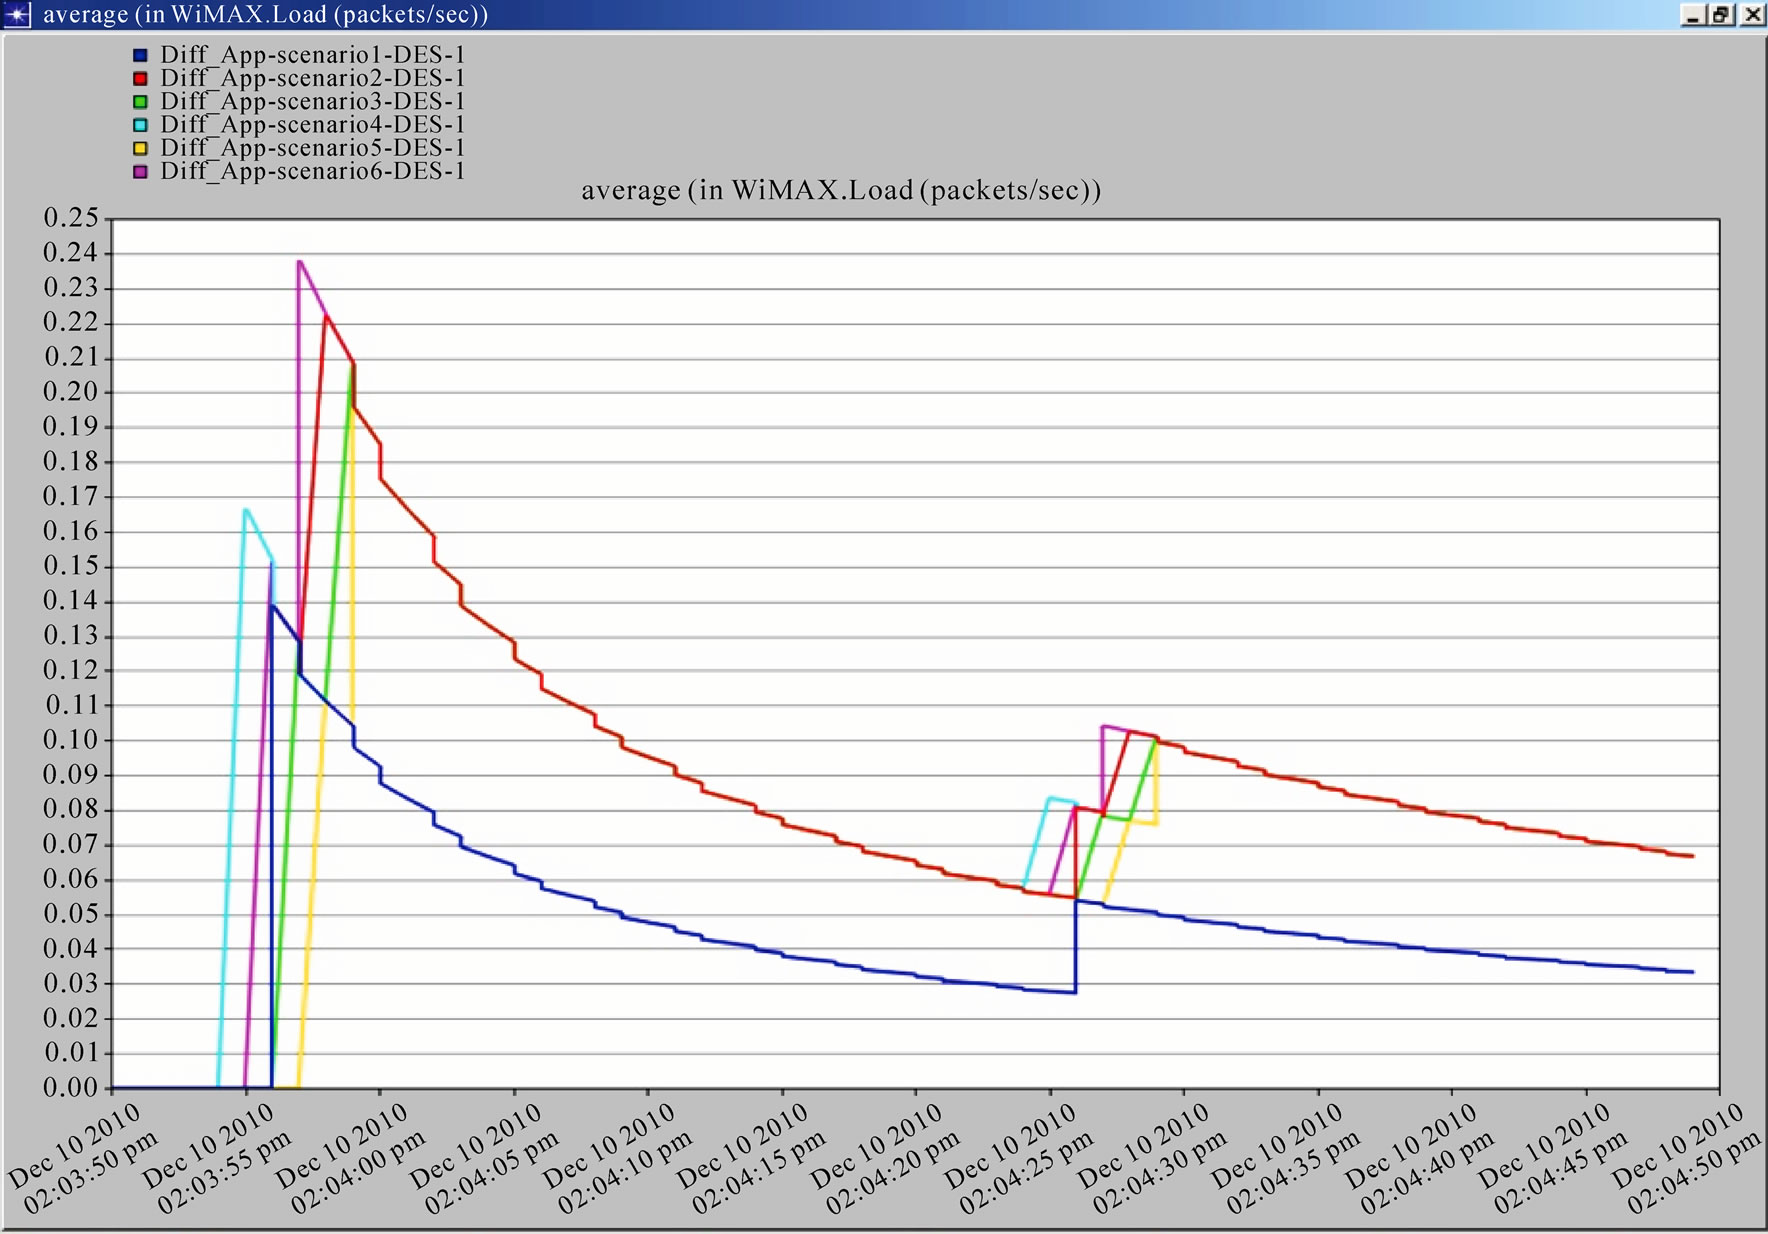The height and width of the screenshot is (1234, 1768).
Task: Click the blue curve's vertical jump near 02:04:25
Action: [x=1076, y=946]
